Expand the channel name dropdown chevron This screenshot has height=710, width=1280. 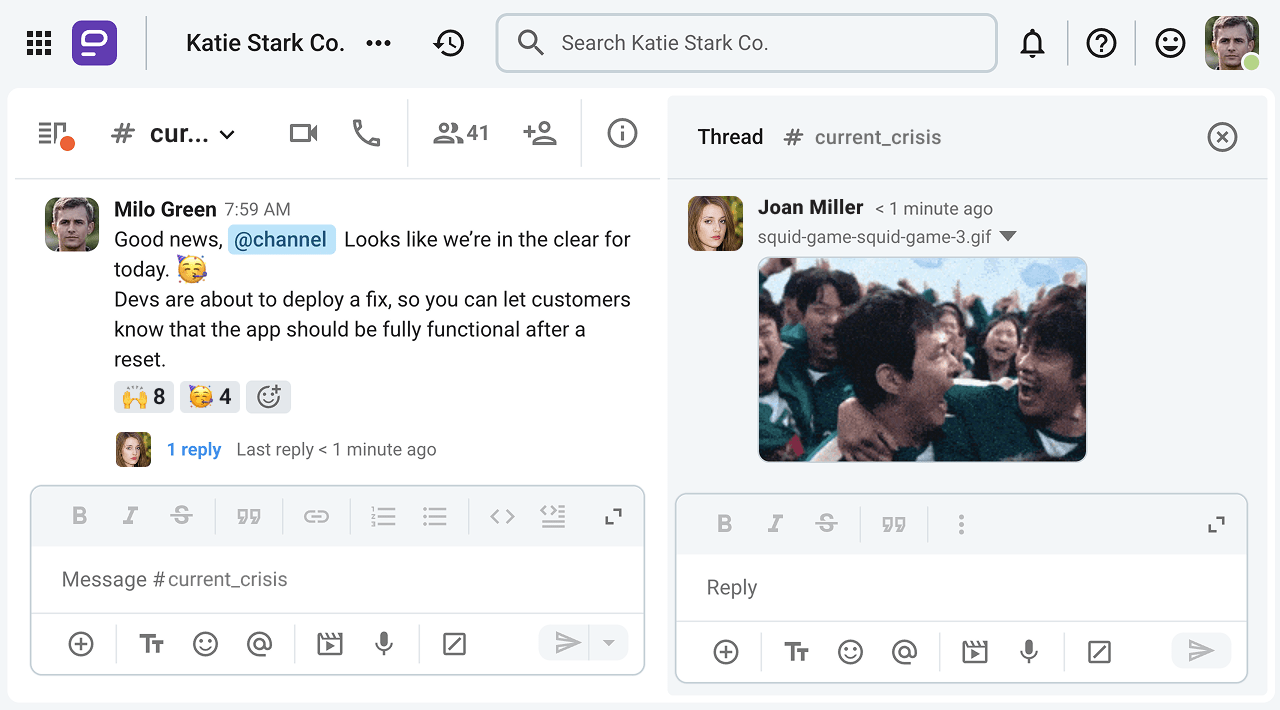pyautogui.click(x=227, y=135)
